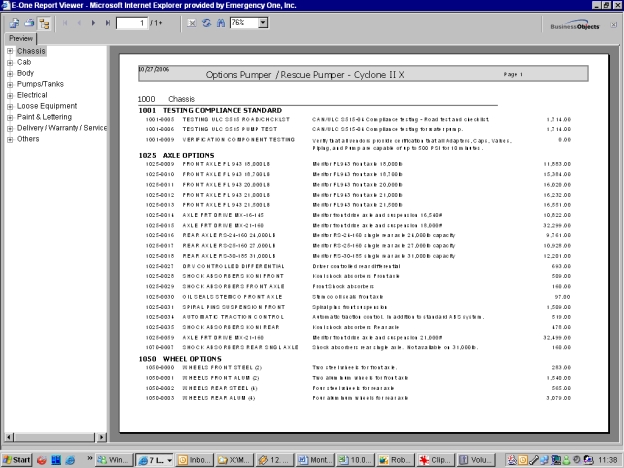
Task: Switch to 'Win...' taskbar button
Action: (114, 460)
